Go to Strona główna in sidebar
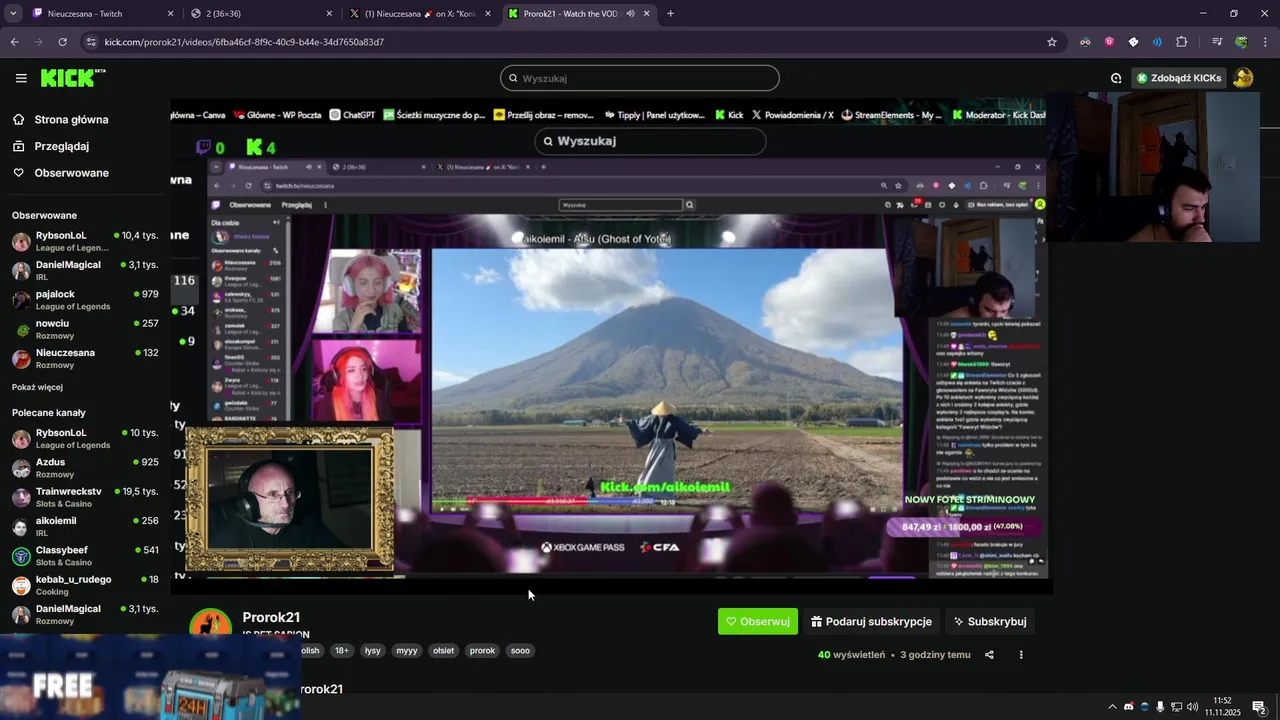The image size is (1280, 720). coord(71,120)
